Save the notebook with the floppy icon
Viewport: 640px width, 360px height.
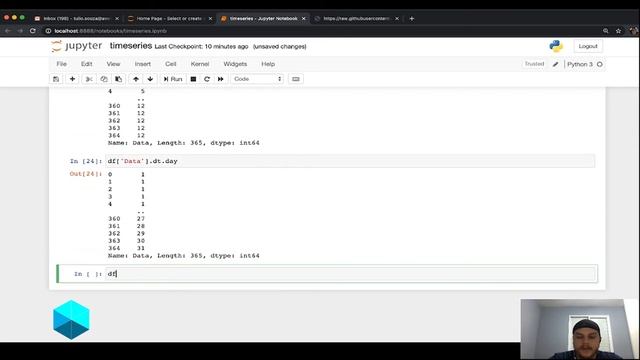pyautogui.click(x=56, y=79)
